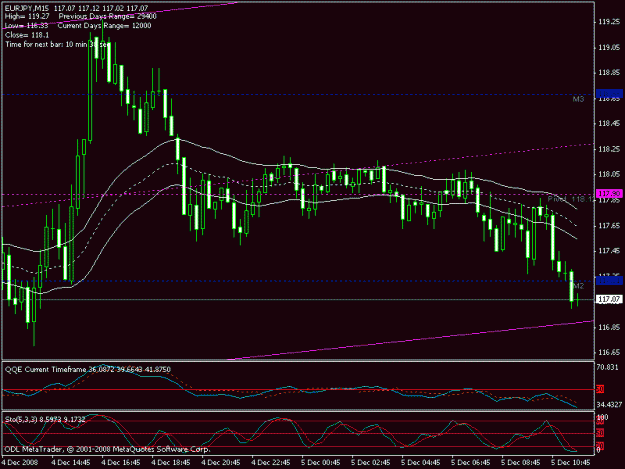Click the 'Current Days Range= 12000' label
Screen dimensions: 625x469
pyautogui.click(x=104, y=26)
